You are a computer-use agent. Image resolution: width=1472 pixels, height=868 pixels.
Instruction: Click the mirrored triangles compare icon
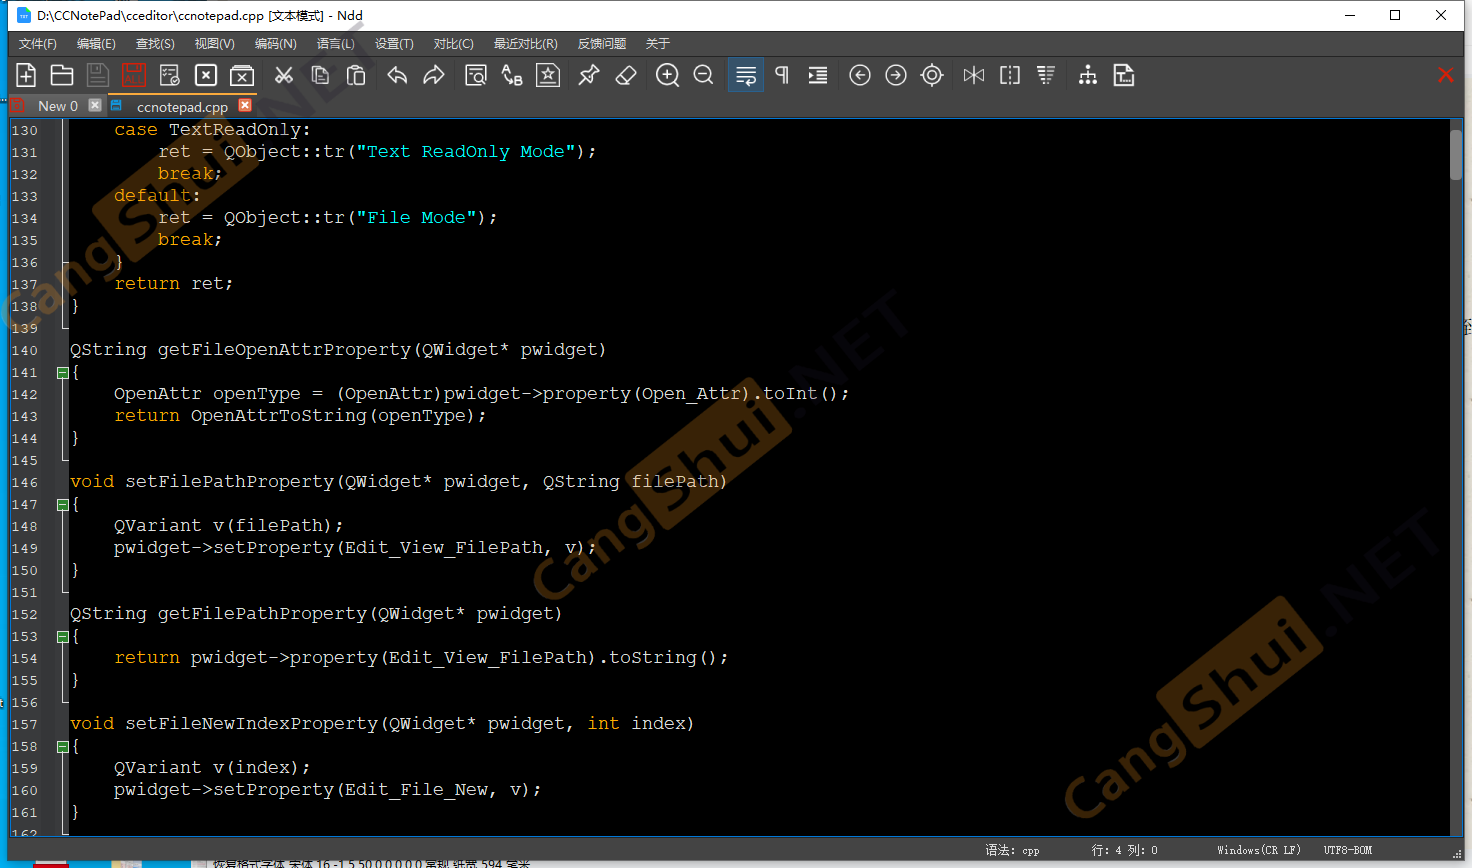tap(974, 75)
